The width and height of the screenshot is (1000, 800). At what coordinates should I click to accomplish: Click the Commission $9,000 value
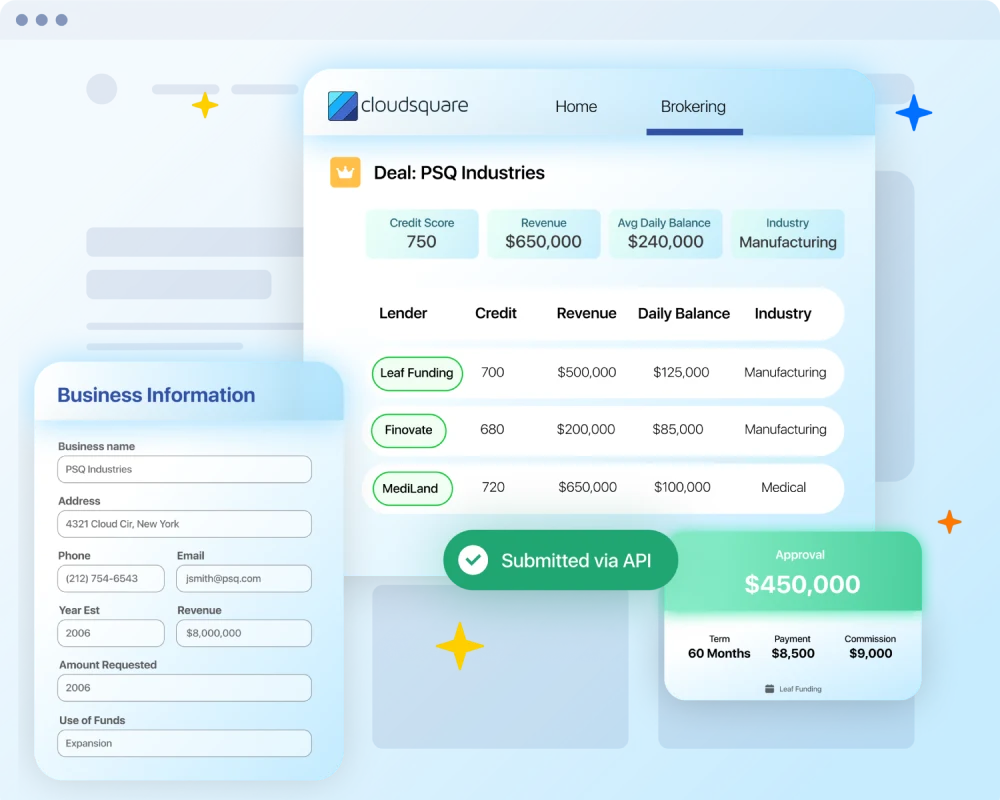click(x=871, y=653)
